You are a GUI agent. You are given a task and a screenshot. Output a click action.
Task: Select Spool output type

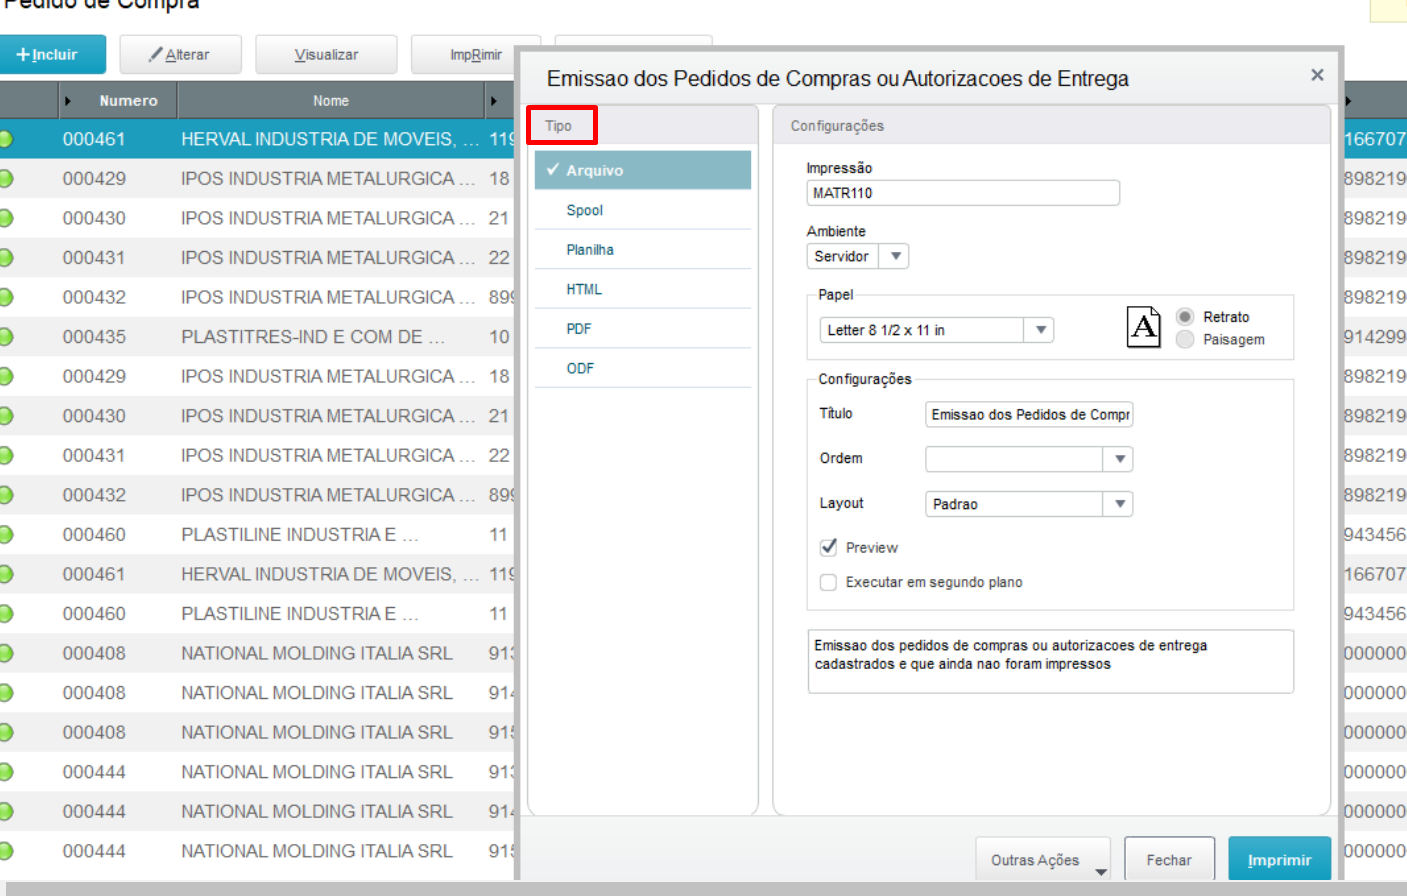pos(643,210)
